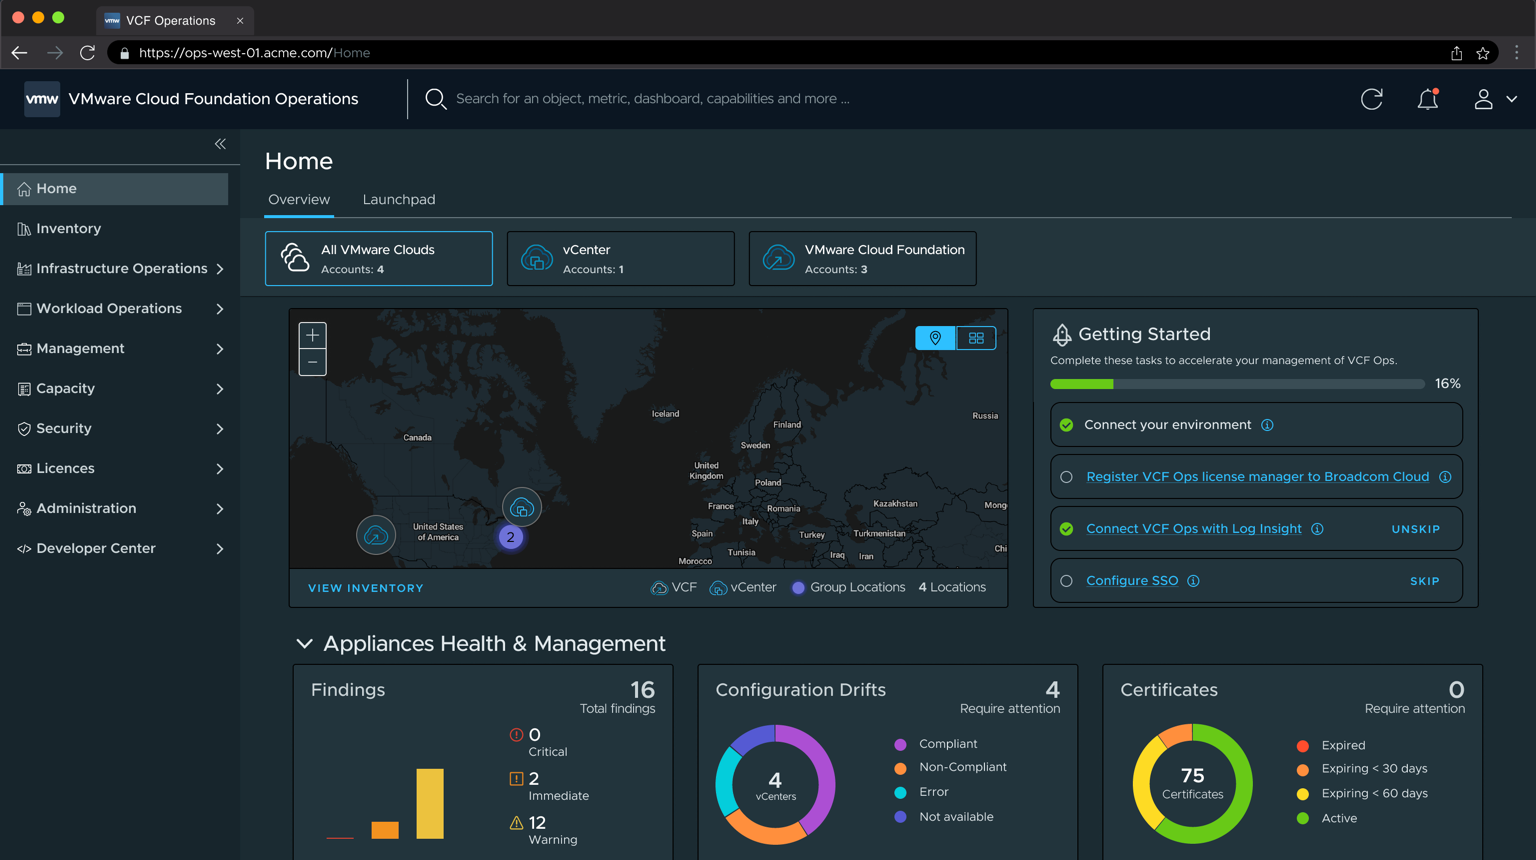Click the notifications bell icon
This screenshot has height=860, width=1536.
pyautogui.click(x=1427, y=99)
